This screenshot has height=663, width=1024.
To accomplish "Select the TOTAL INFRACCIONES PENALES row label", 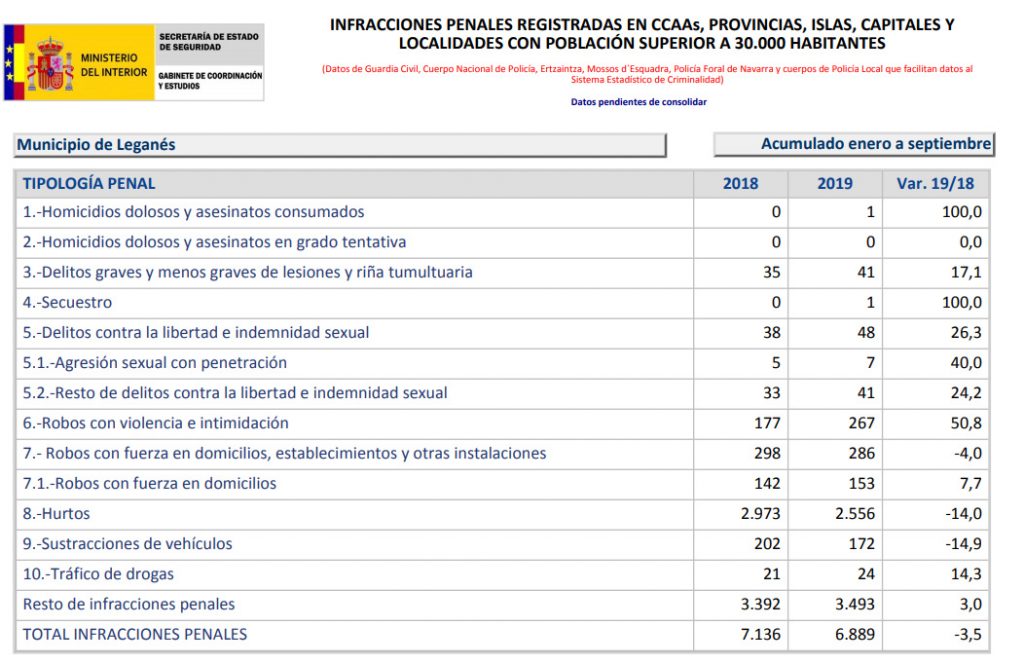I will tap(134, 635).
